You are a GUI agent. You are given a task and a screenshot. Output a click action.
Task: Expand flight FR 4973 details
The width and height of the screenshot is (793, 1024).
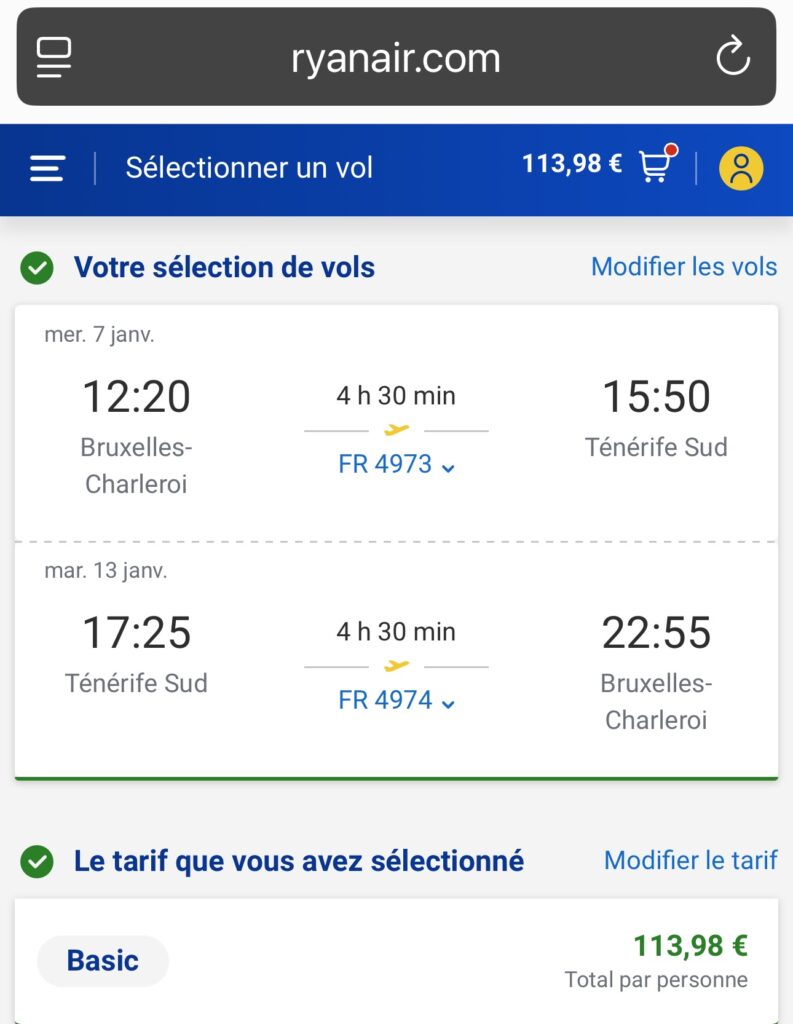(x=396, y=464)
